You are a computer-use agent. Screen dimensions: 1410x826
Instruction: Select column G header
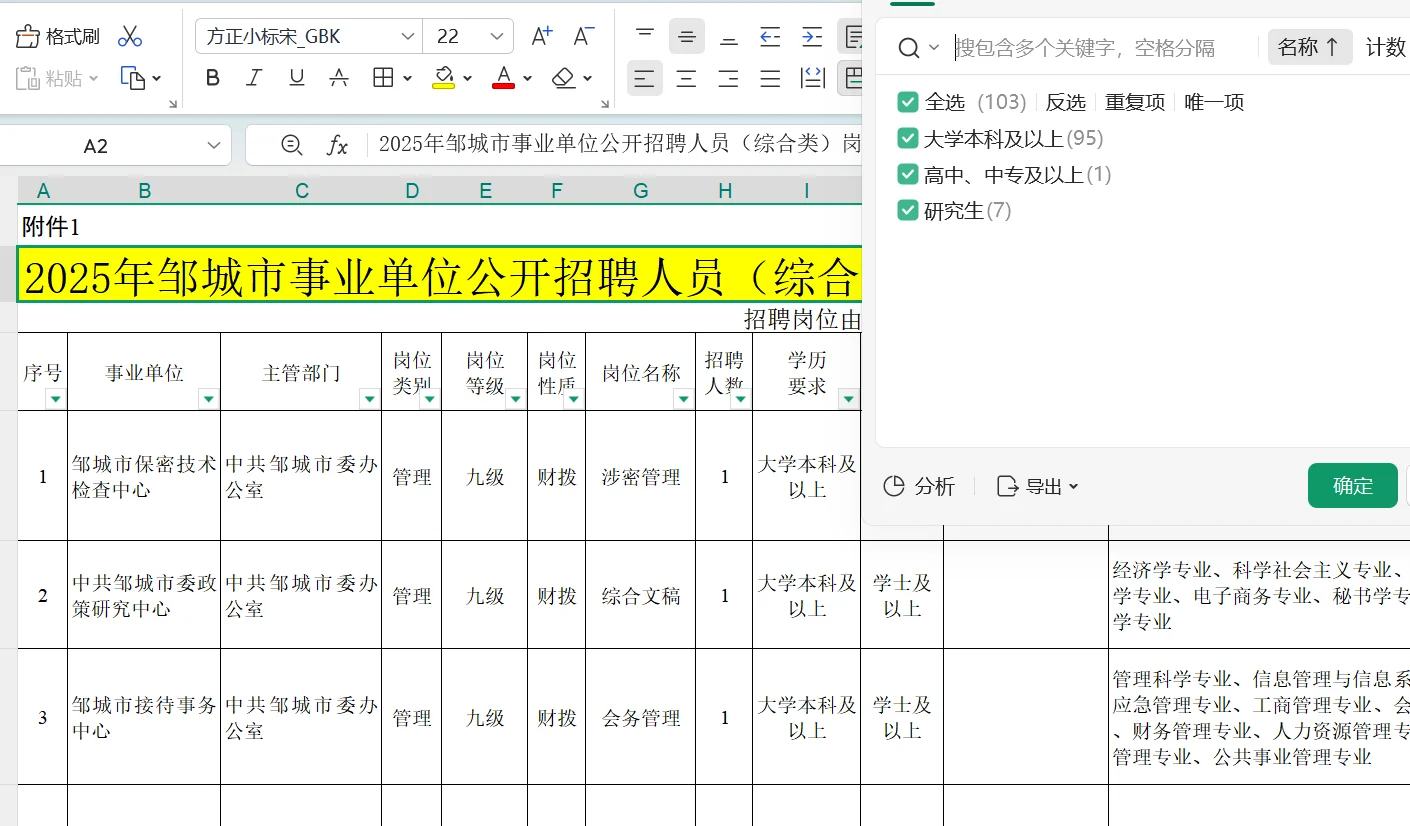click(641, 191)
